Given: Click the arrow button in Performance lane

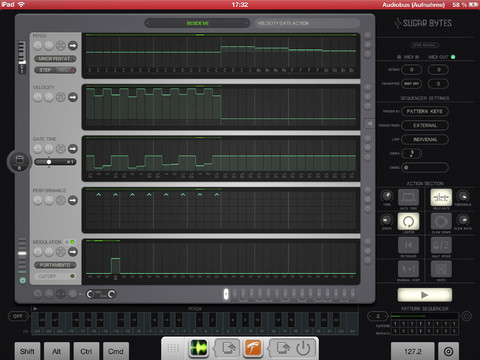Looking at the screenshot, I should click(x=73, y=200).
